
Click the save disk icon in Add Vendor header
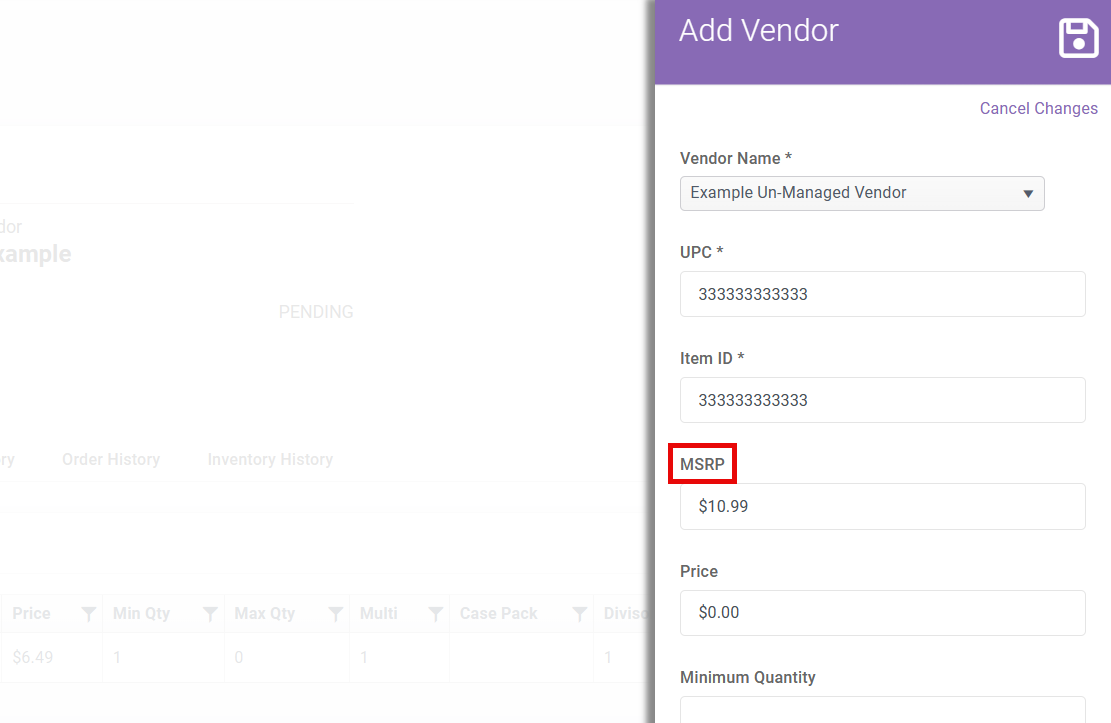tap(1078, 38)
